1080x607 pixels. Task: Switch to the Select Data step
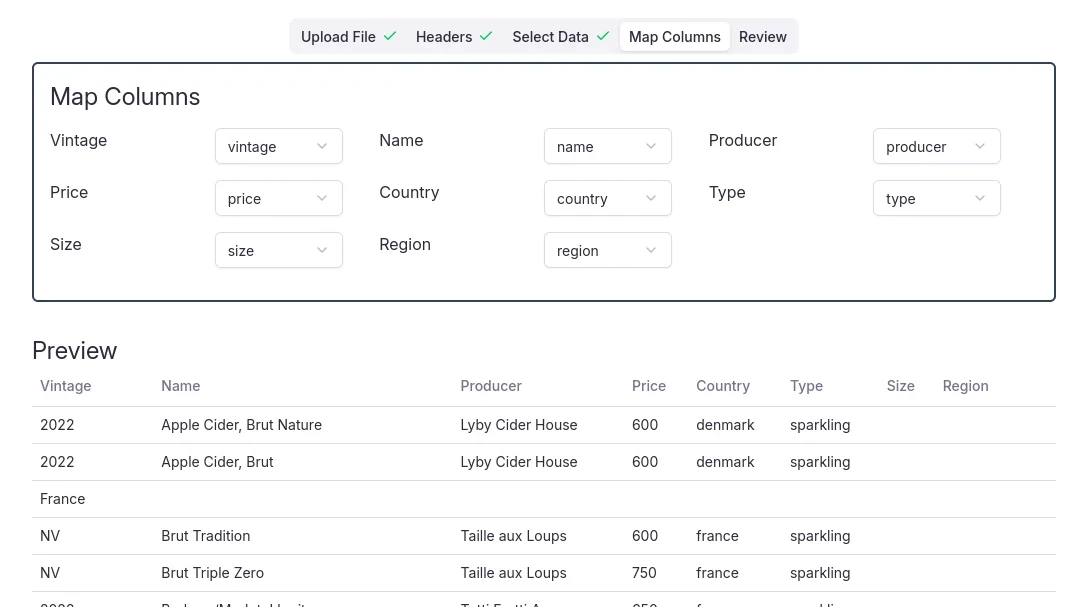[550, 37]
